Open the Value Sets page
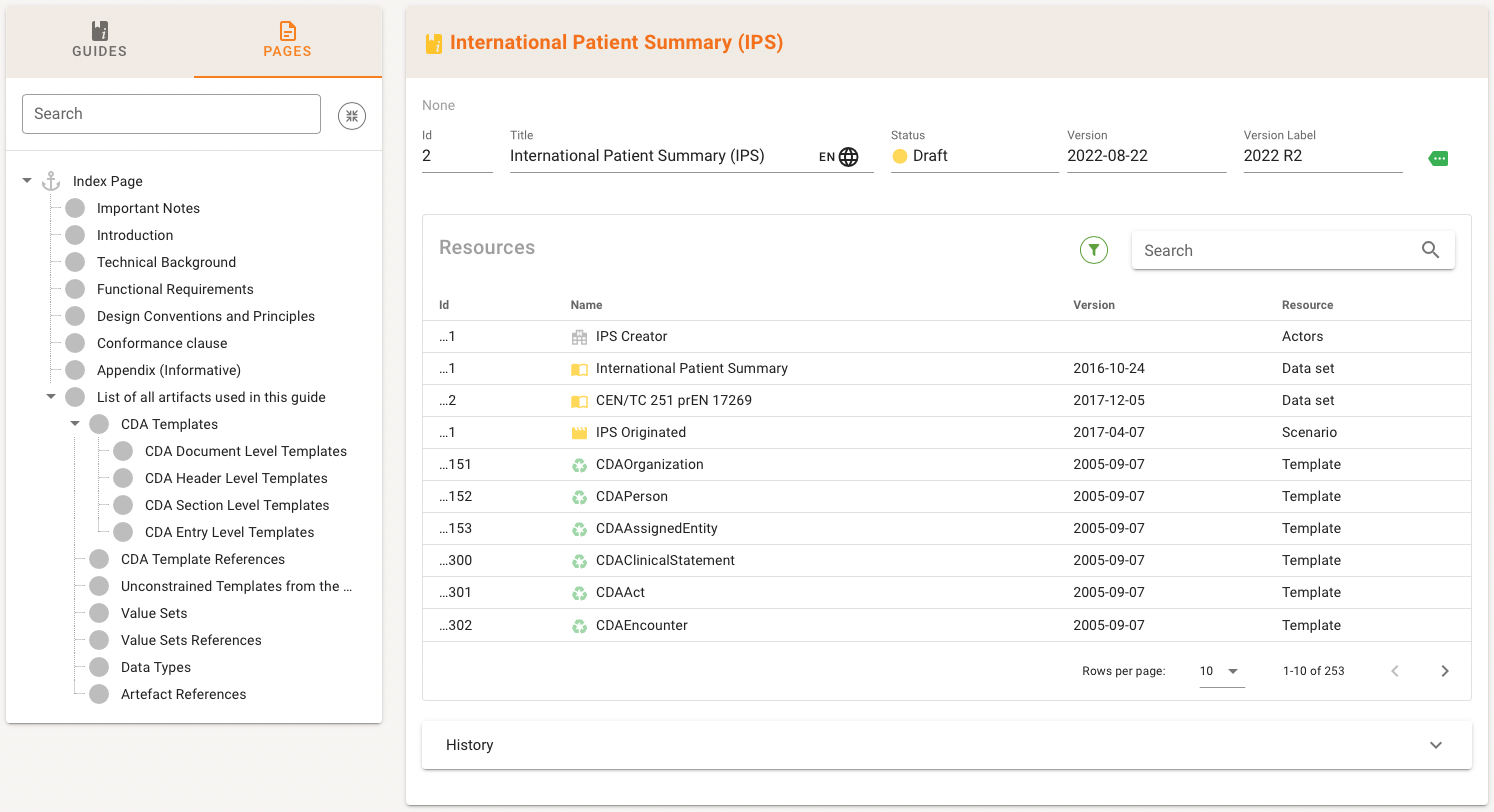Screen dimensions: 1494x812 click(x=154, y=613)
